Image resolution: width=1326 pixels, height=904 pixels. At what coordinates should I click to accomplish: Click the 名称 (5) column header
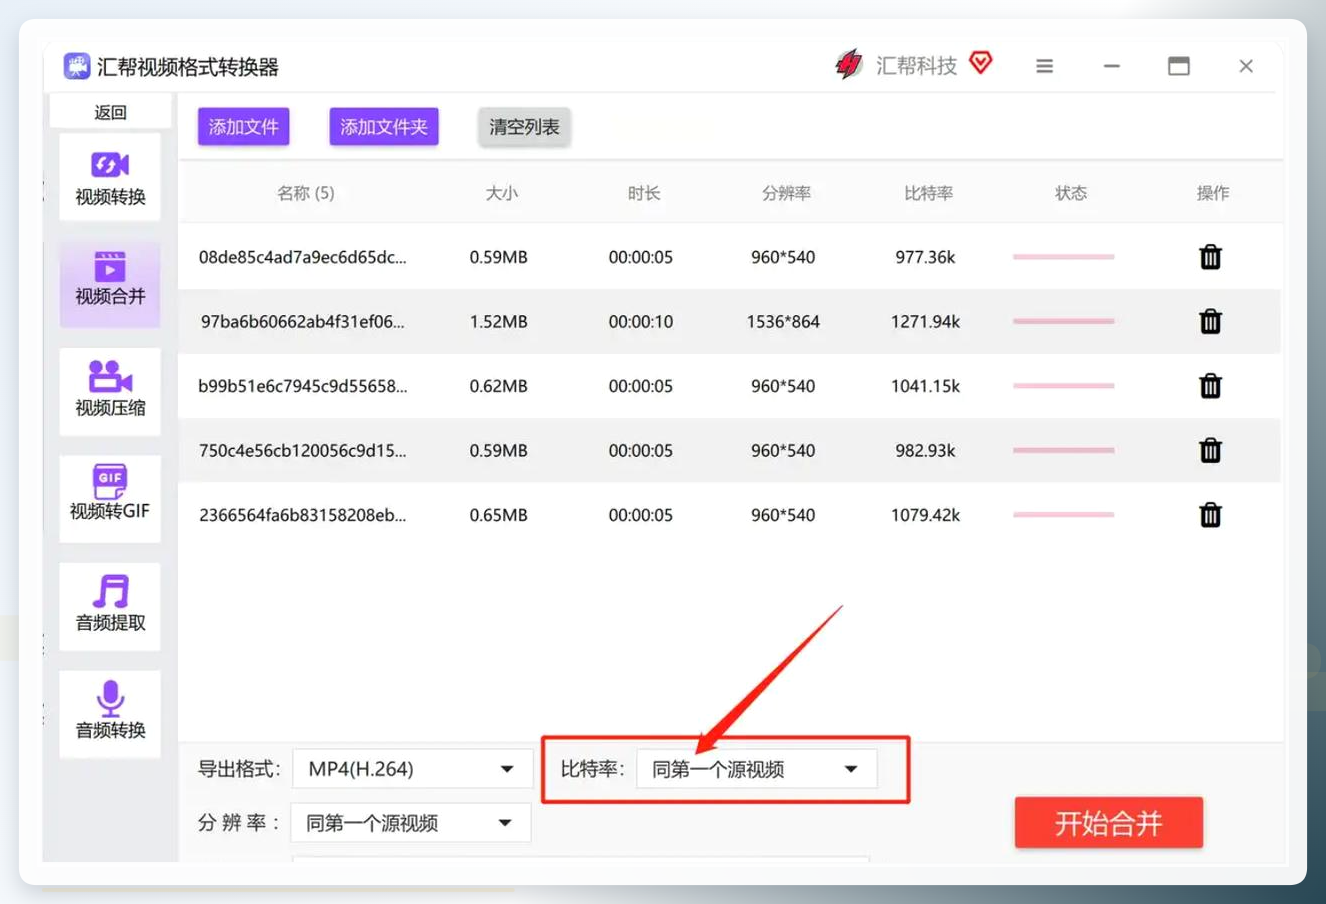pos(306,193)
